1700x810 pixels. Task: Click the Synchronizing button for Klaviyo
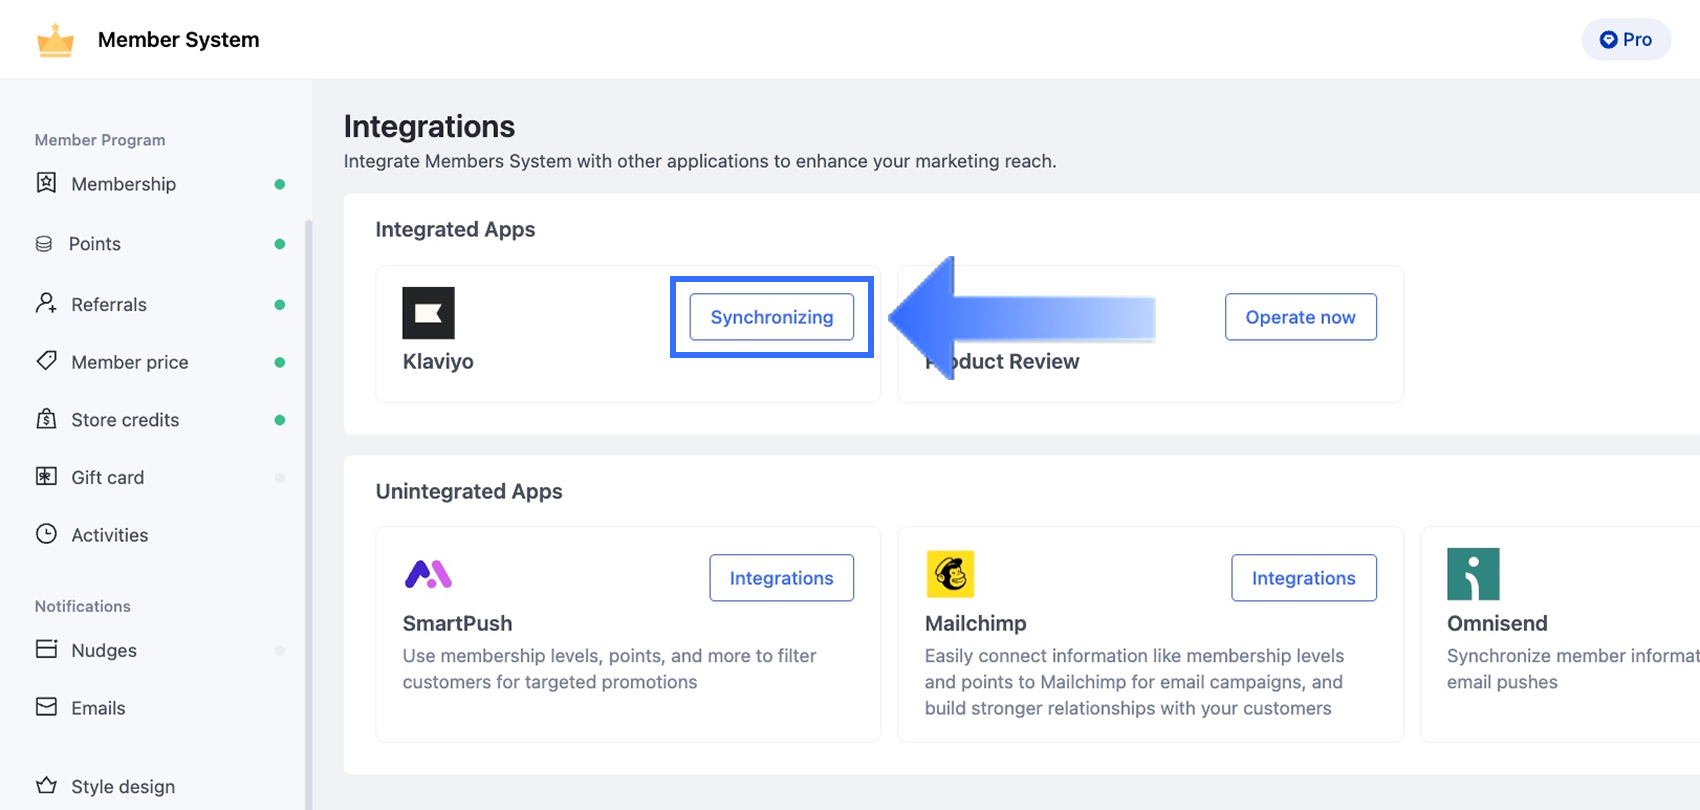click(x=771, y=317)
